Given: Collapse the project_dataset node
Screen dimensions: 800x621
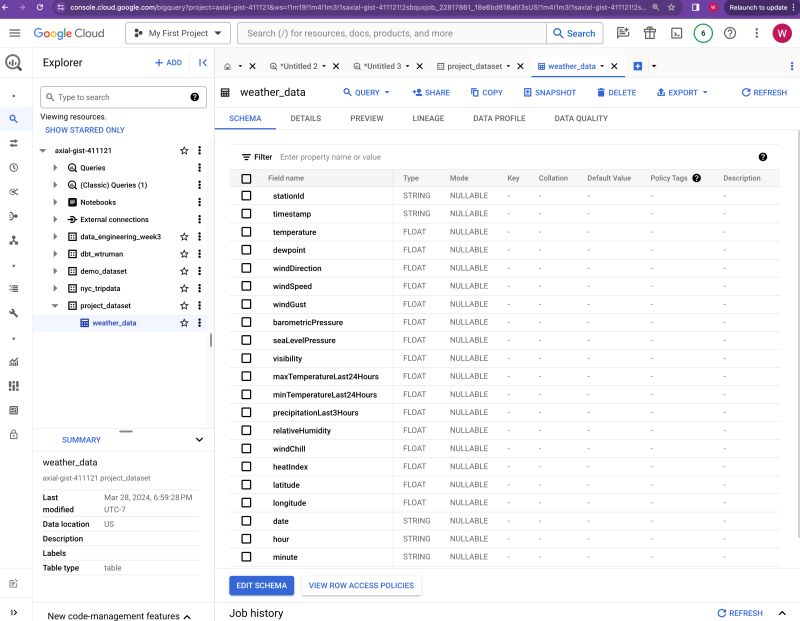Looking at the screenshot, I should point(55,306).
